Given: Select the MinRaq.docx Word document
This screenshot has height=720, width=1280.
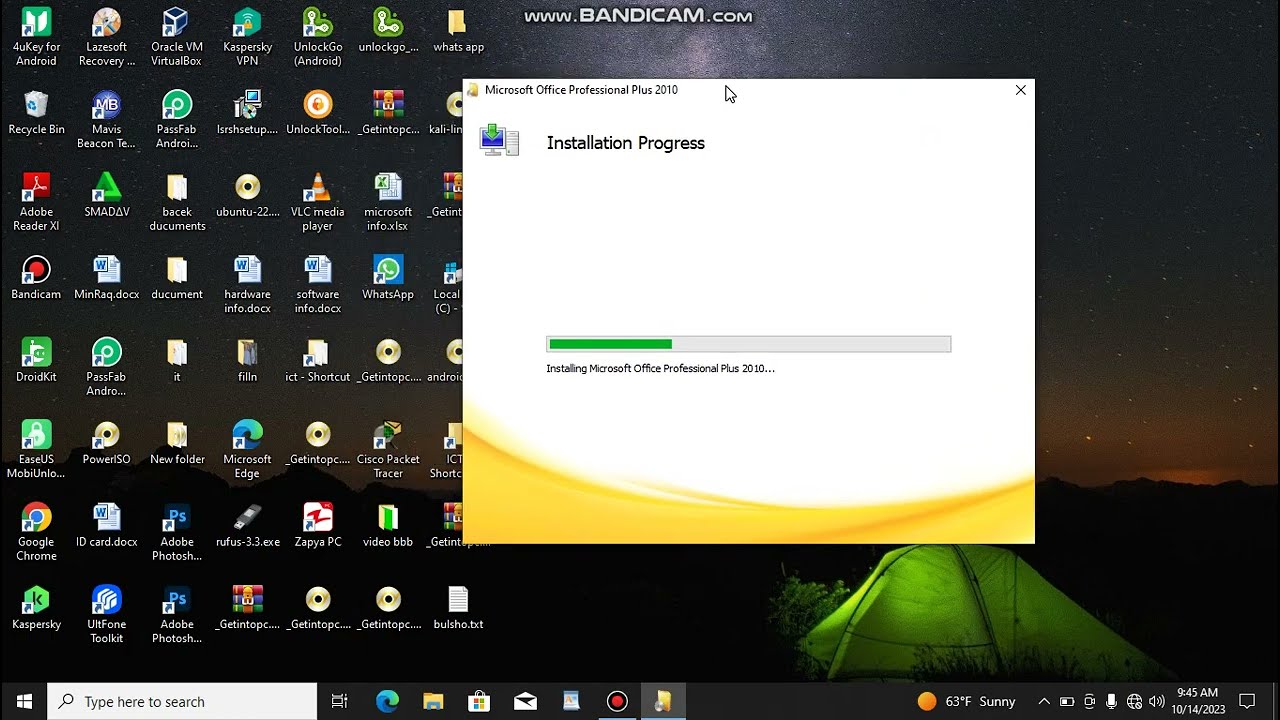Looking at the screenshot, I should (x=106, y=278).
